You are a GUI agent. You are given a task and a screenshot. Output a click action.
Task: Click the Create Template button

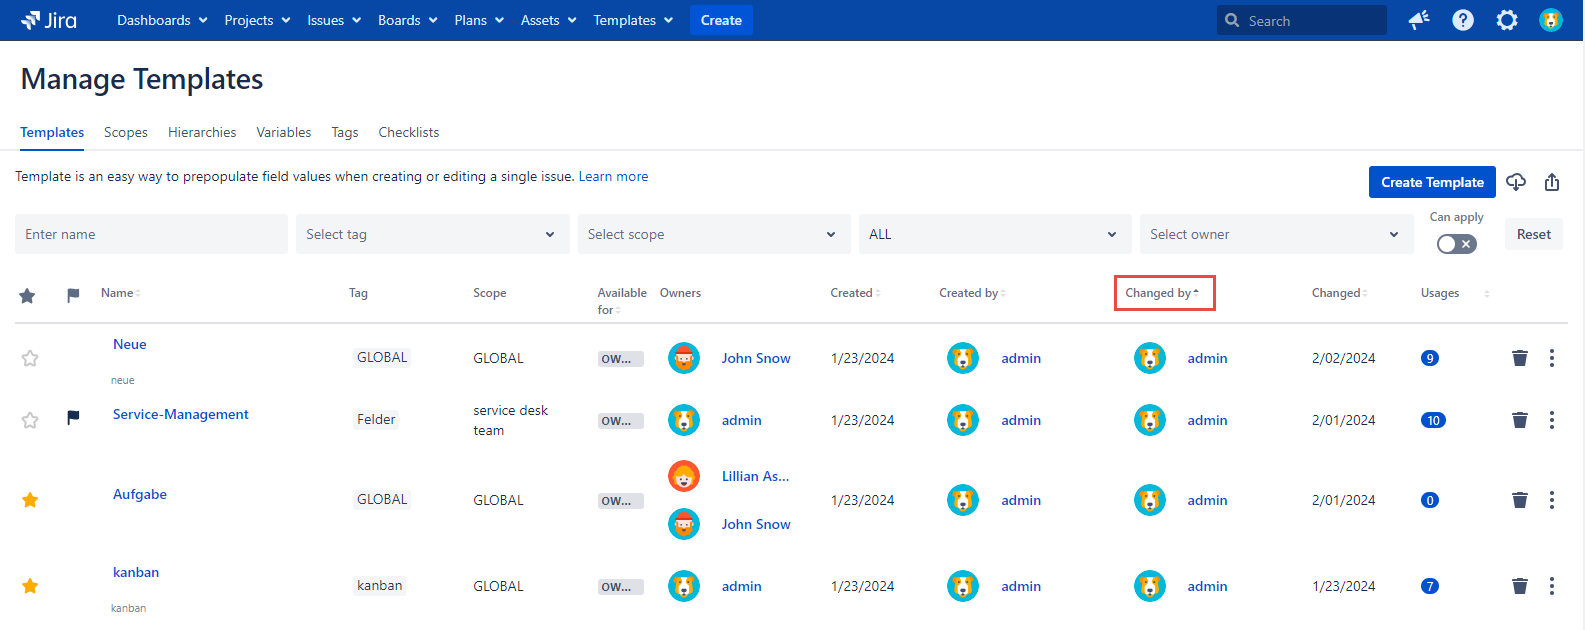coord(1431,182)
